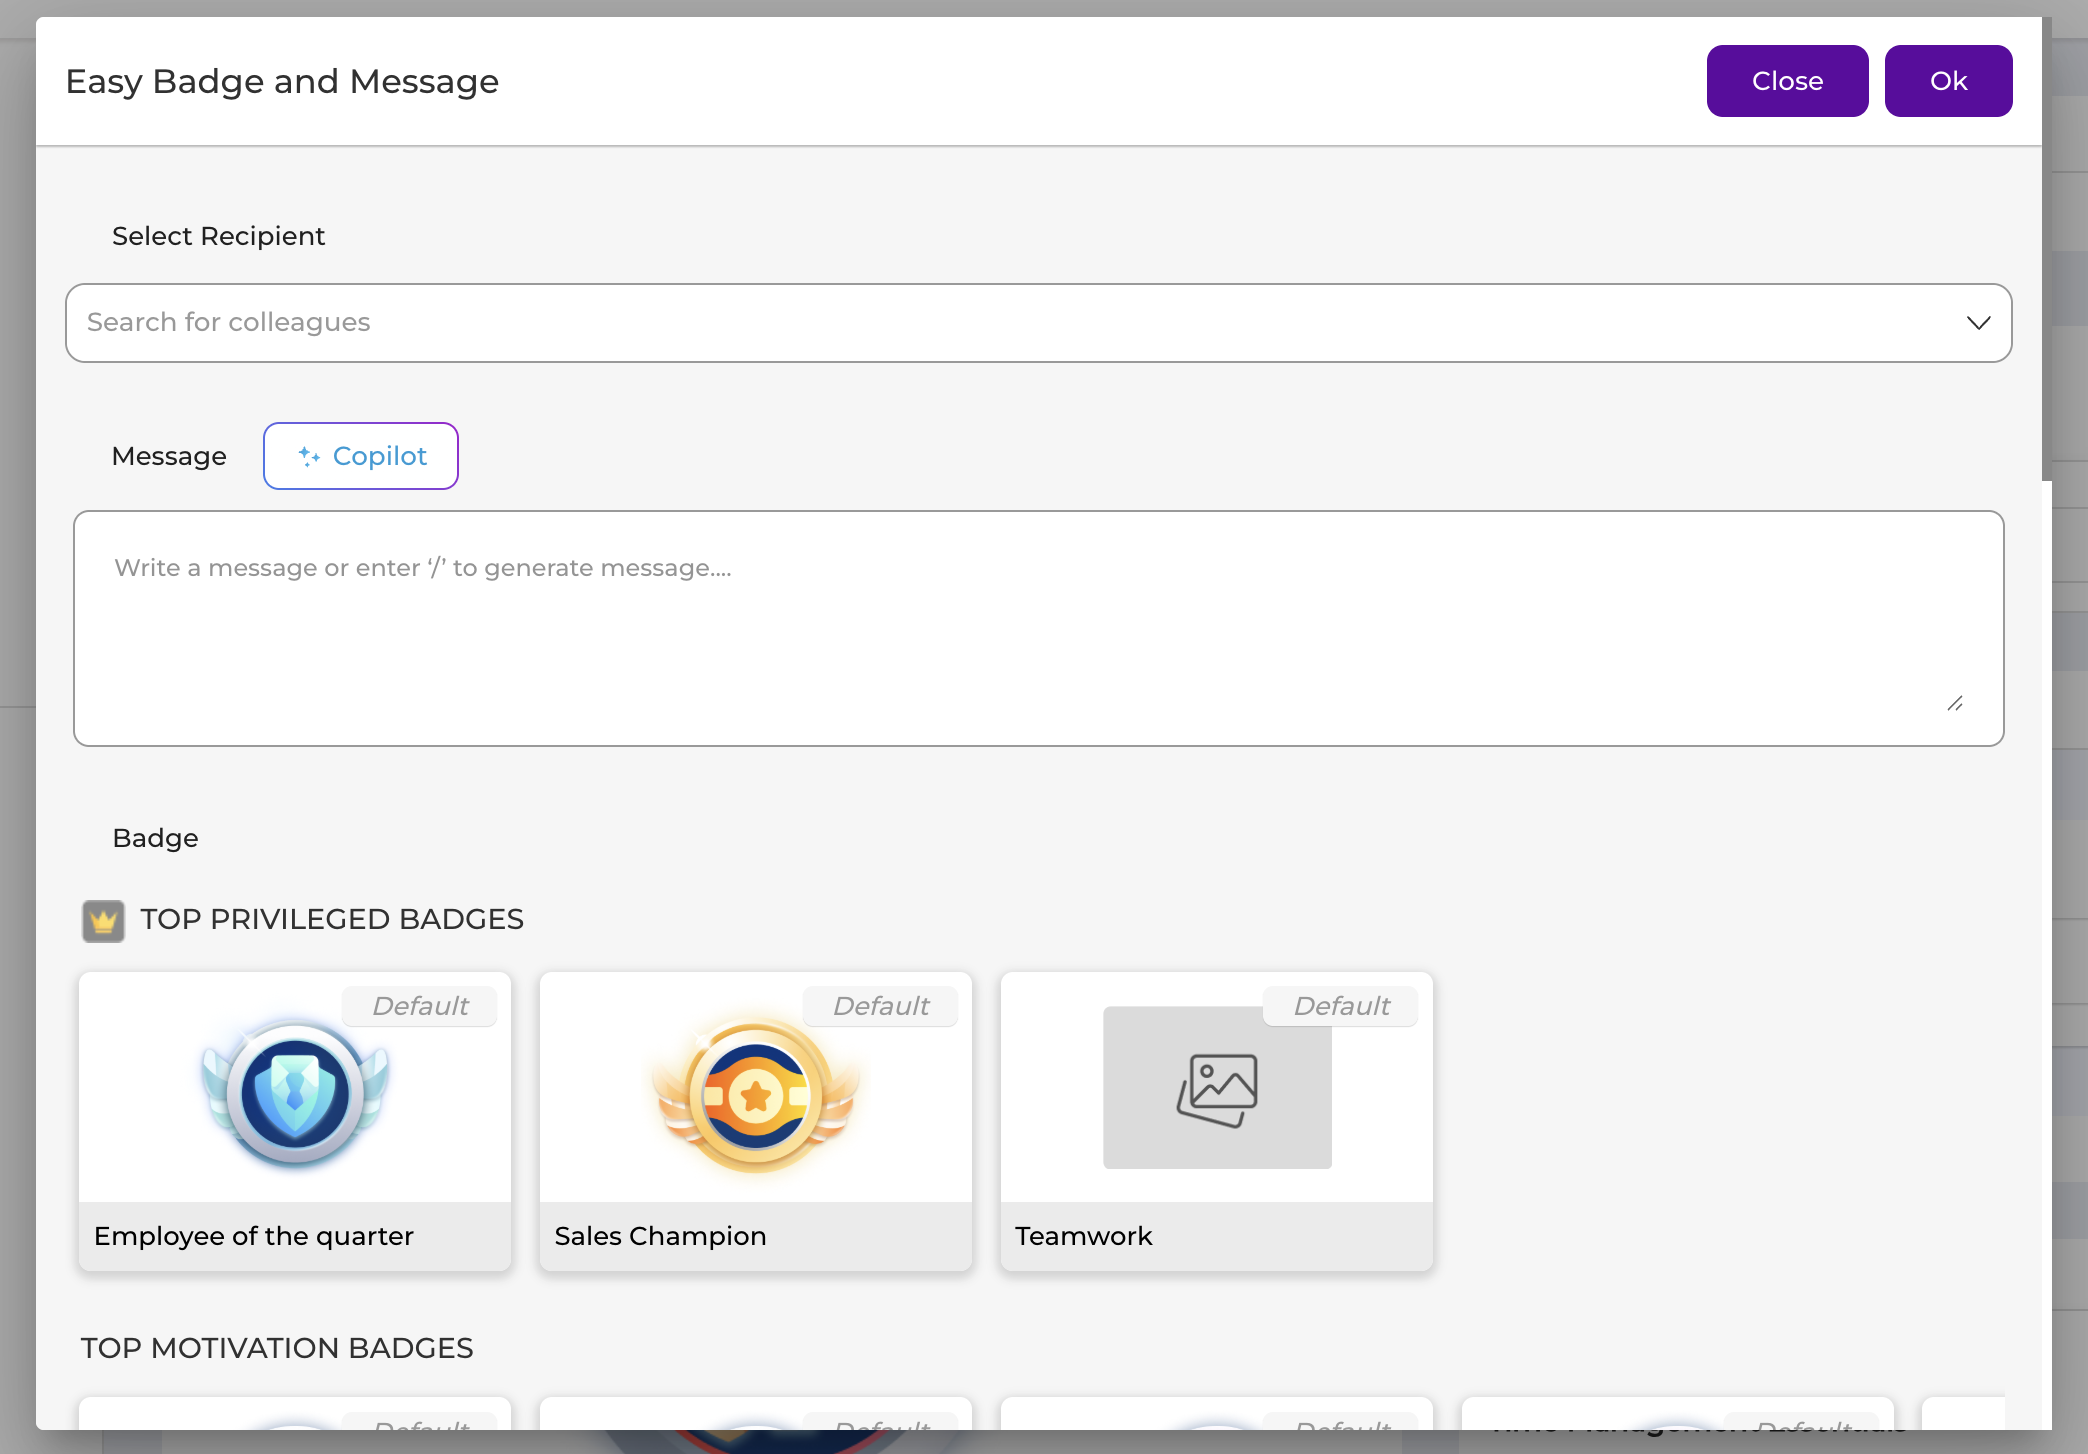Expand the recipient dropdown chevron
The image size is (2088, 1454).
1978,322
